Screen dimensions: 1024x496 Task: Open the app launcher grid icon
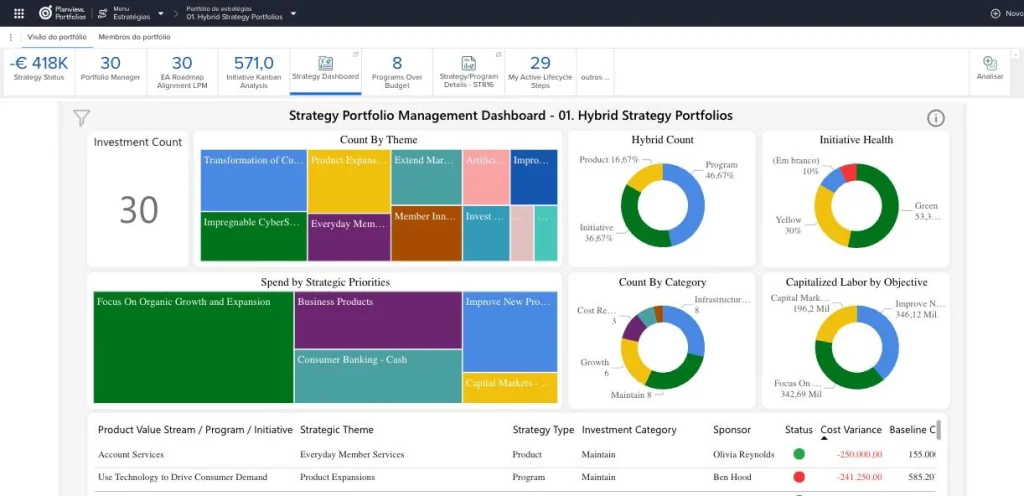click(19, 13)
